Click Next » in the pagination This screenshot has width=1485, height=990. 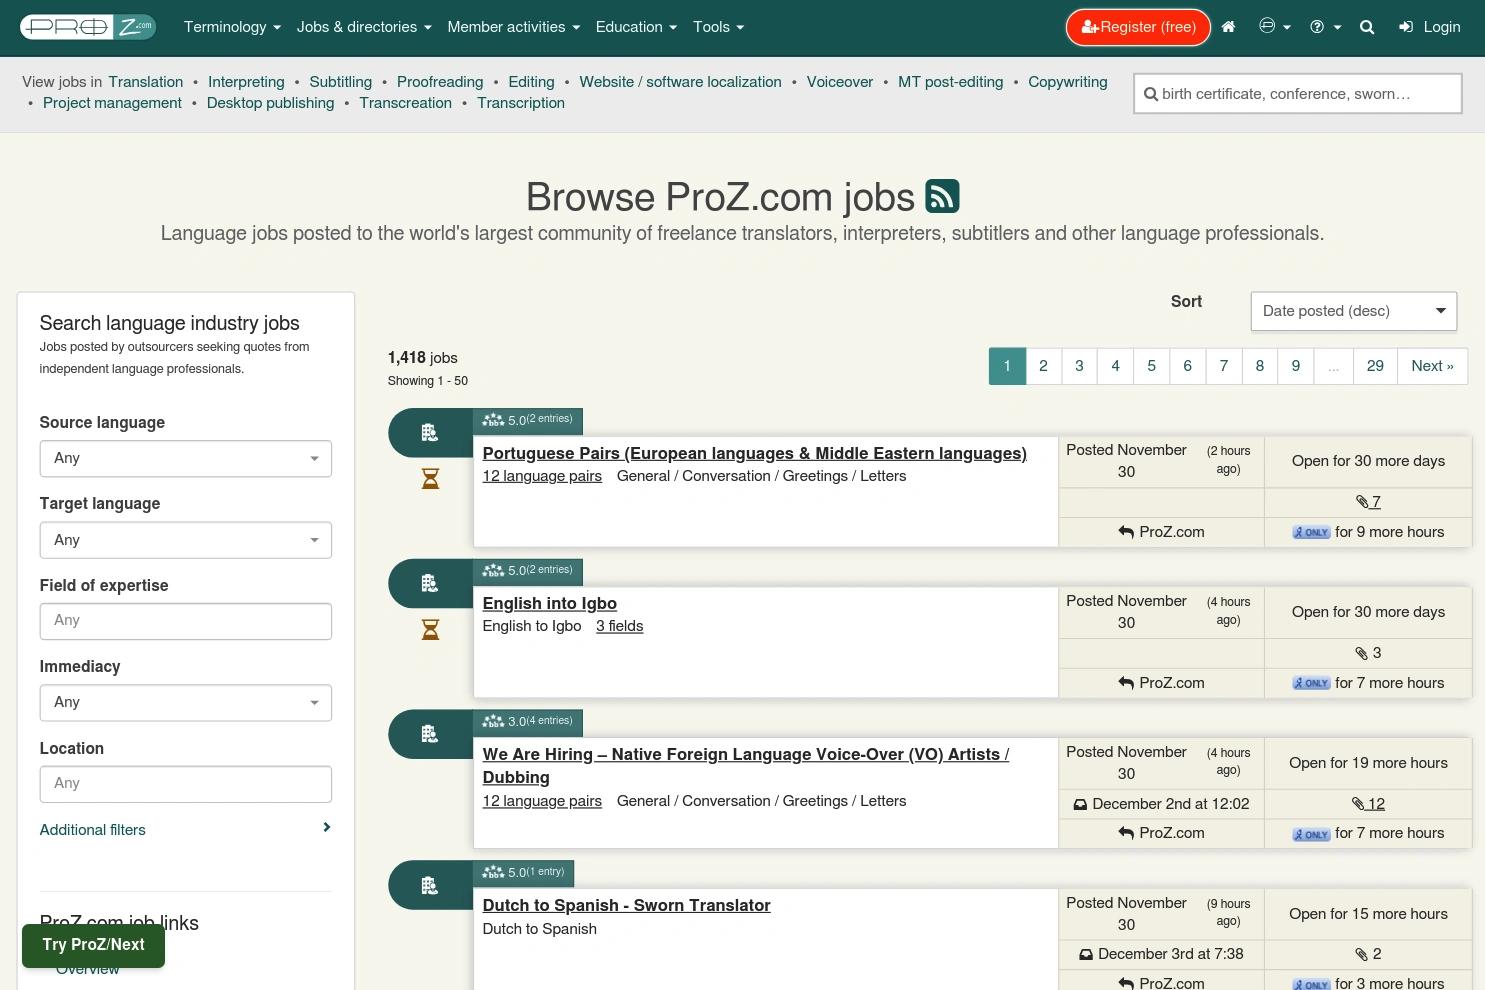click(1432, 366)
